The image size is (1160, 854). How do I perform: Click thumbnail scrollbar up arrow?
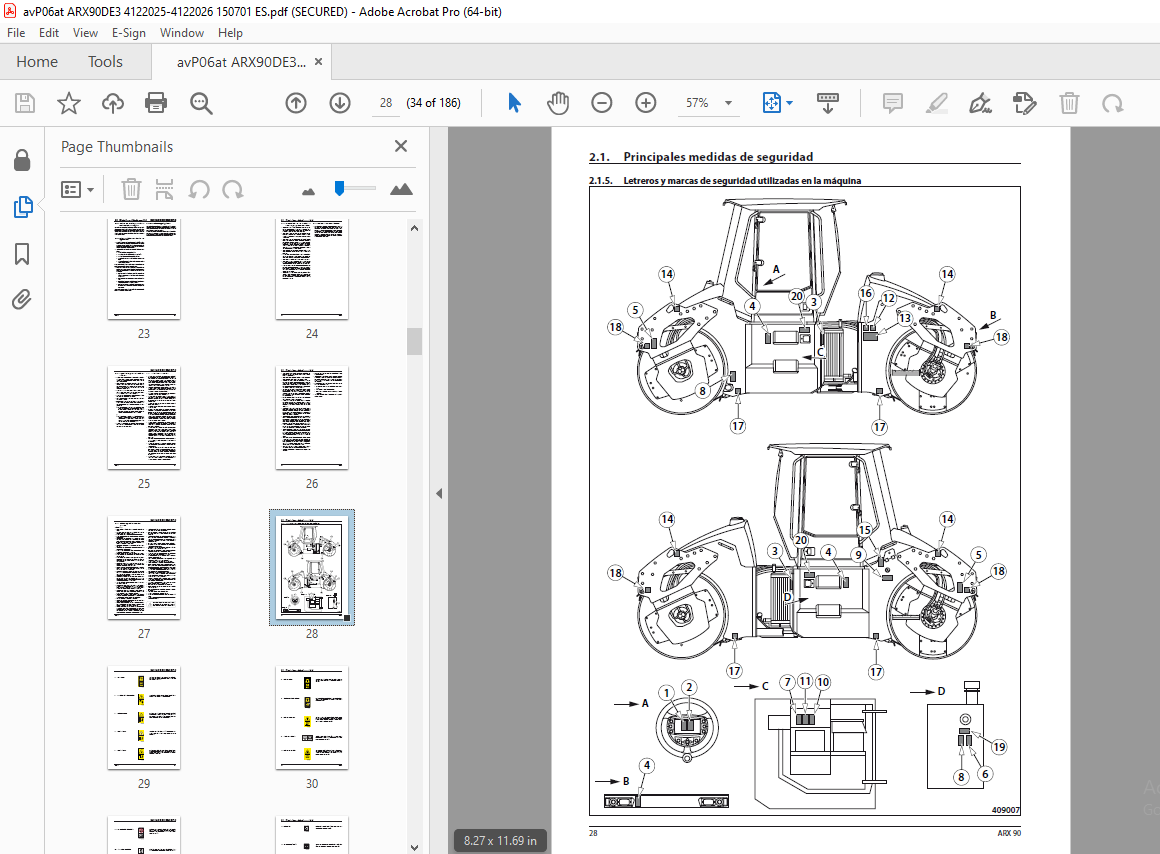click(x=414, y=228)
